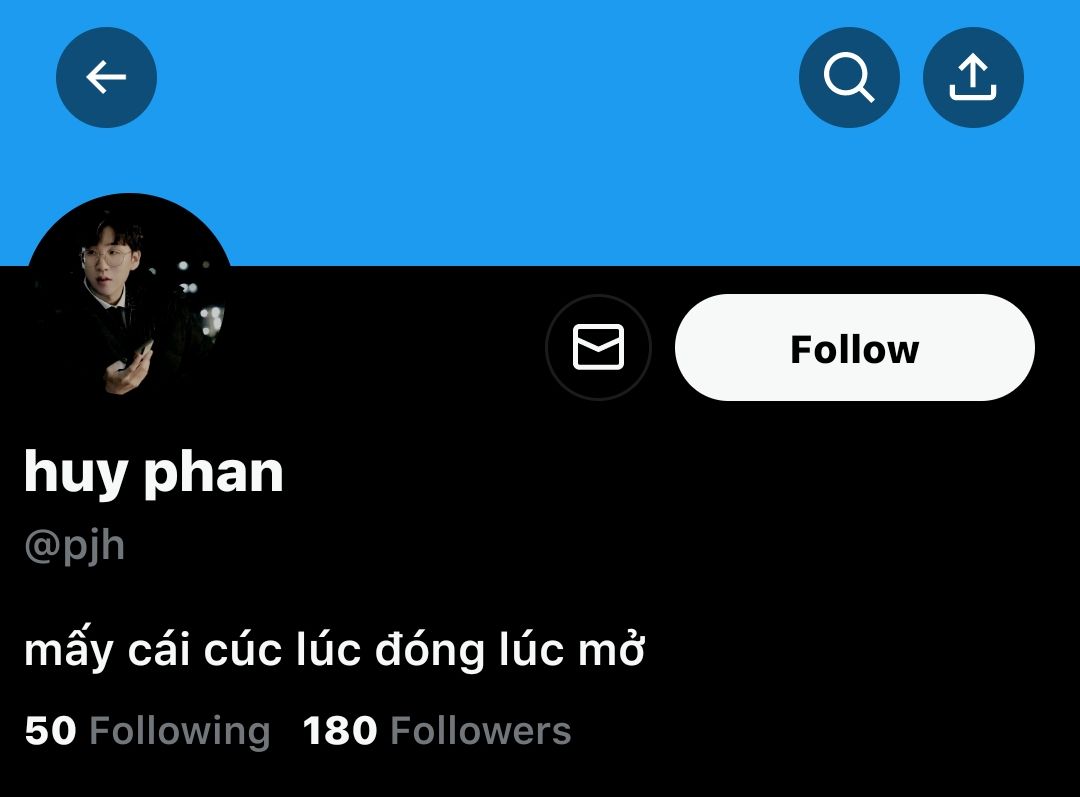This screenshot has width=1080, height=797.
Task: Tap the share profile upload icon
Action: [973, 77]
